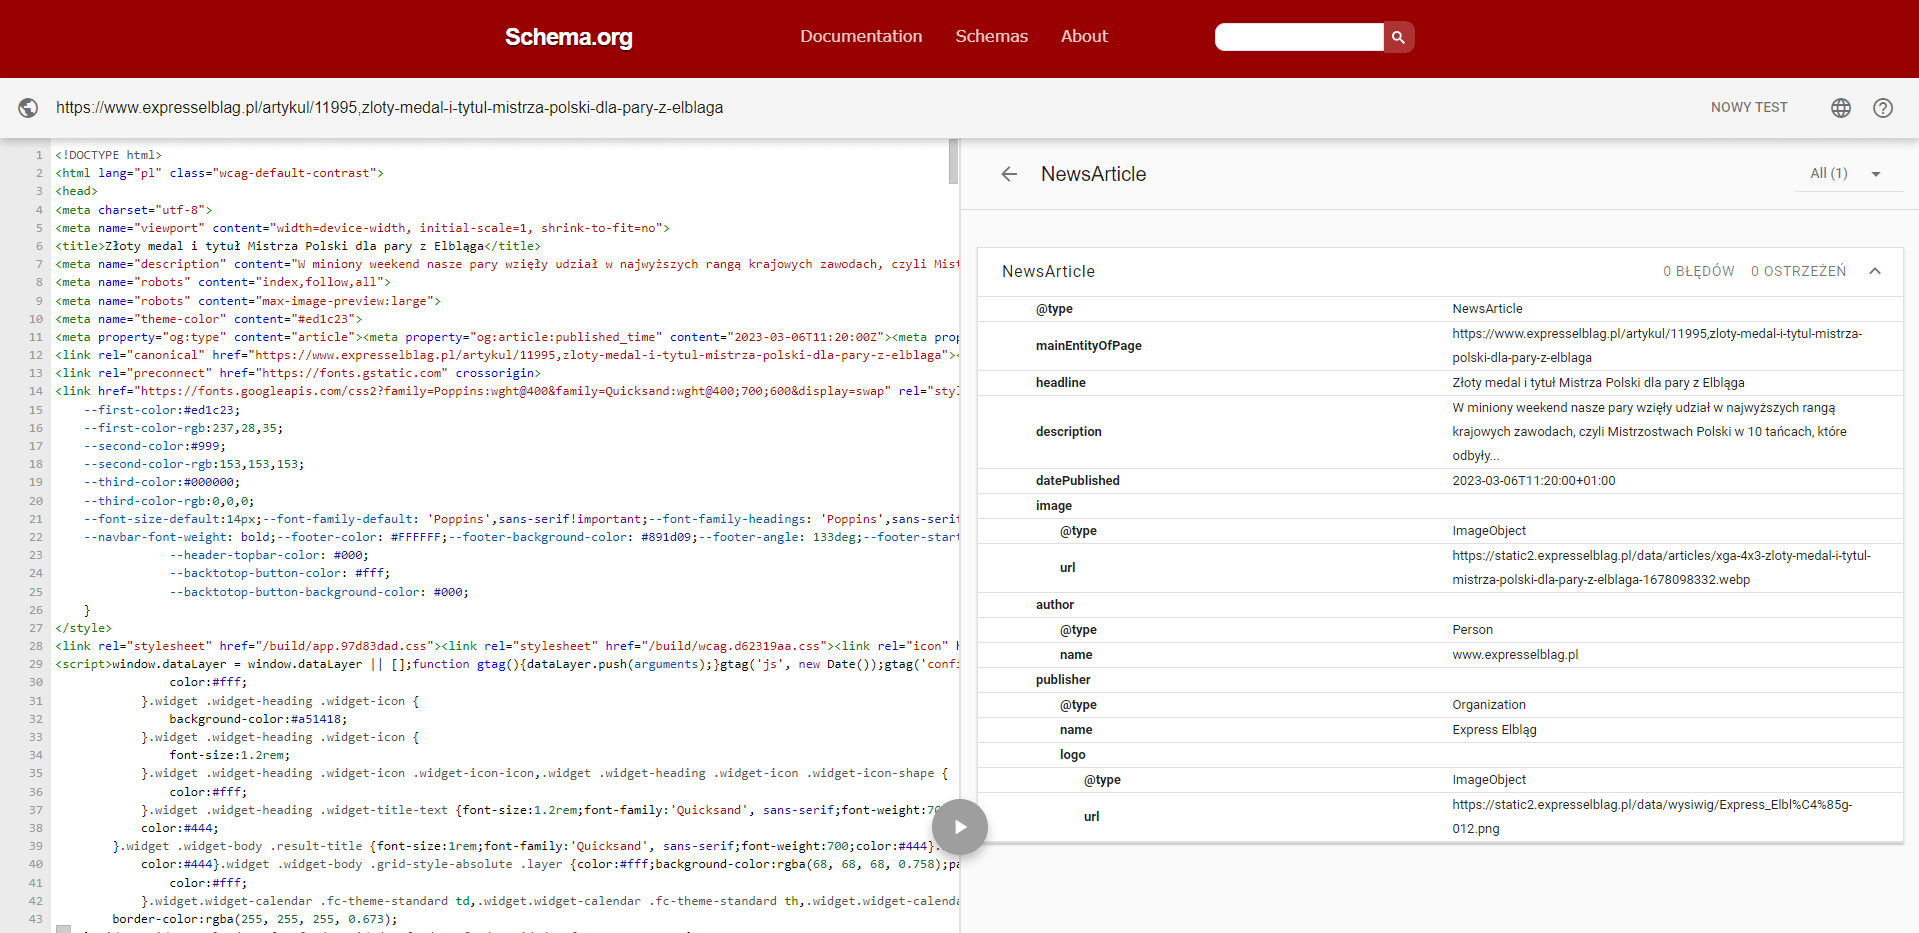
Task: Click the publisher name Express Elbląg
Action: [1494, 730]
